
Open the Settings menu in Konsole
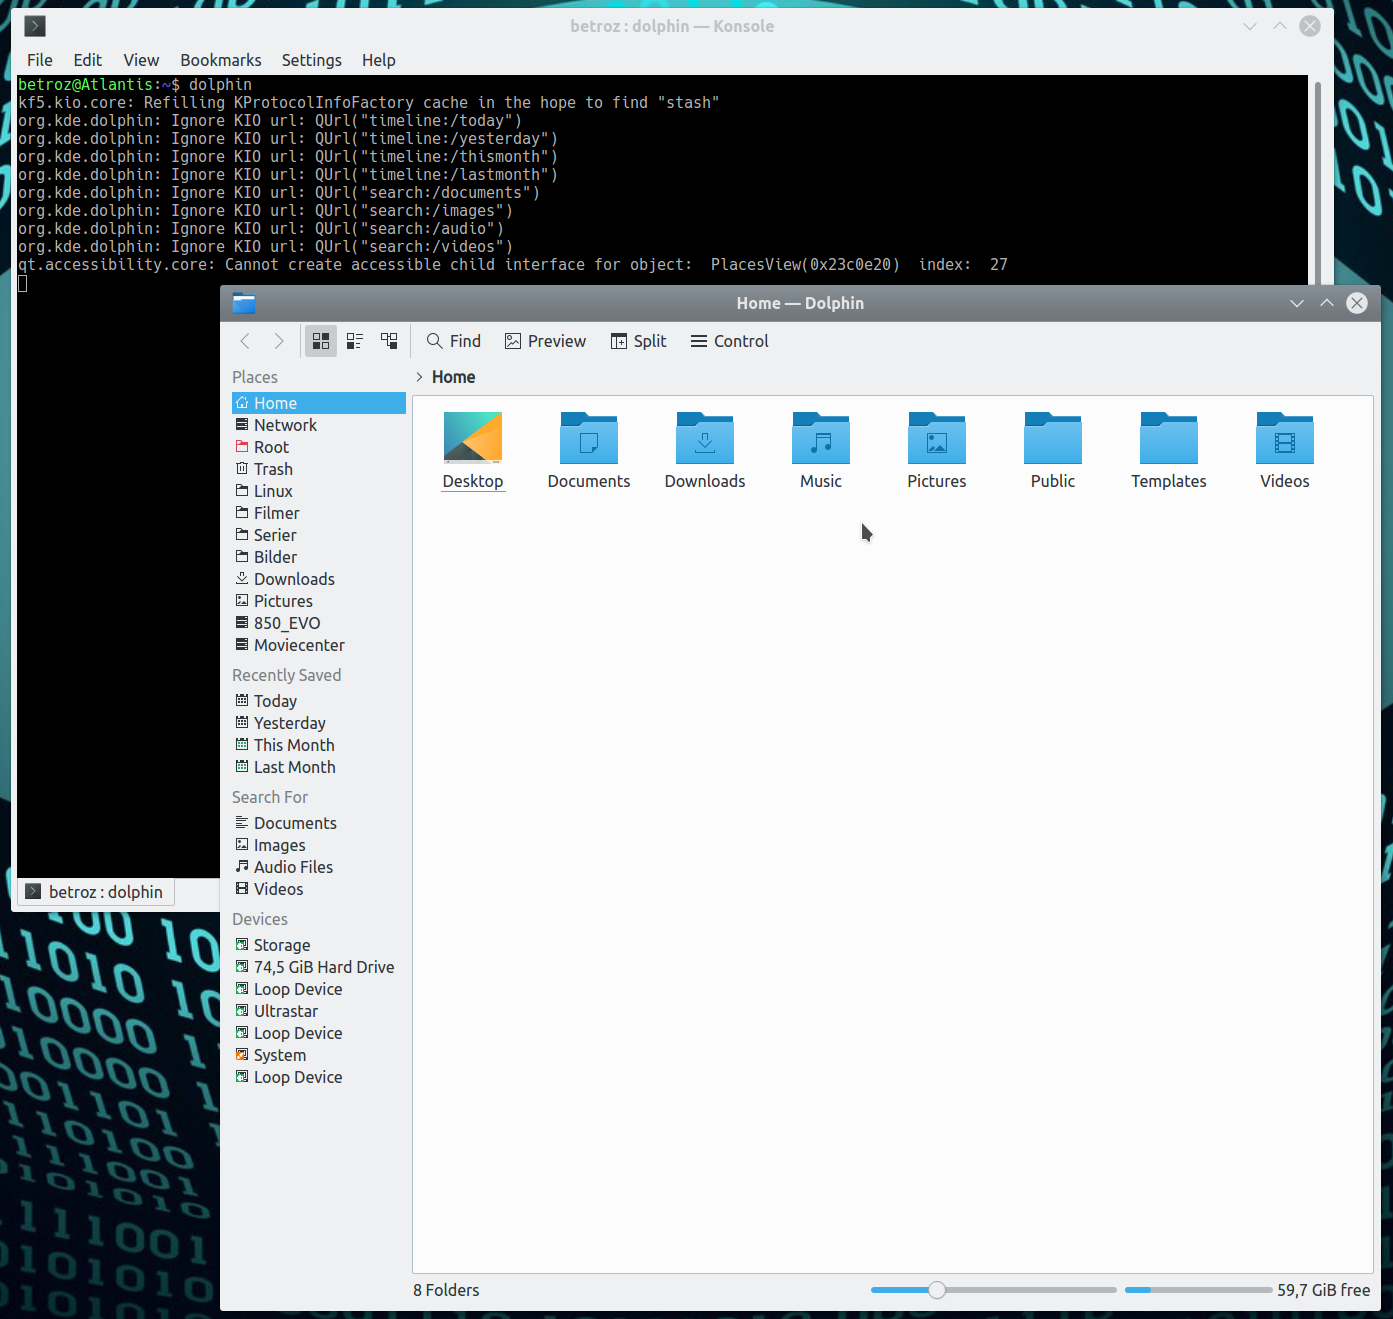point(312,60)
